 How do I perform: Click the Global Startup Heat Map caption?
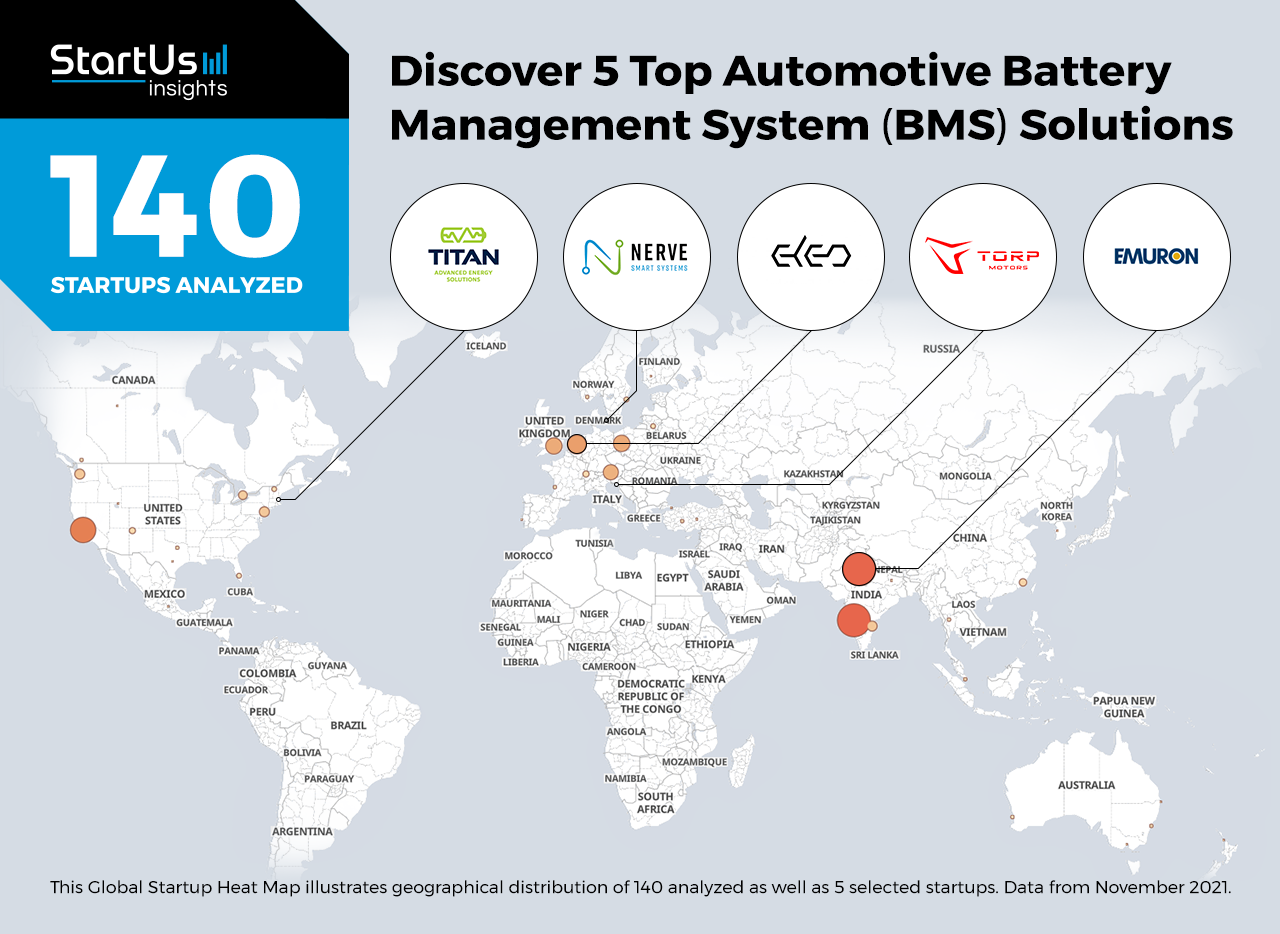pyautogui.click(x=640, y=887)
